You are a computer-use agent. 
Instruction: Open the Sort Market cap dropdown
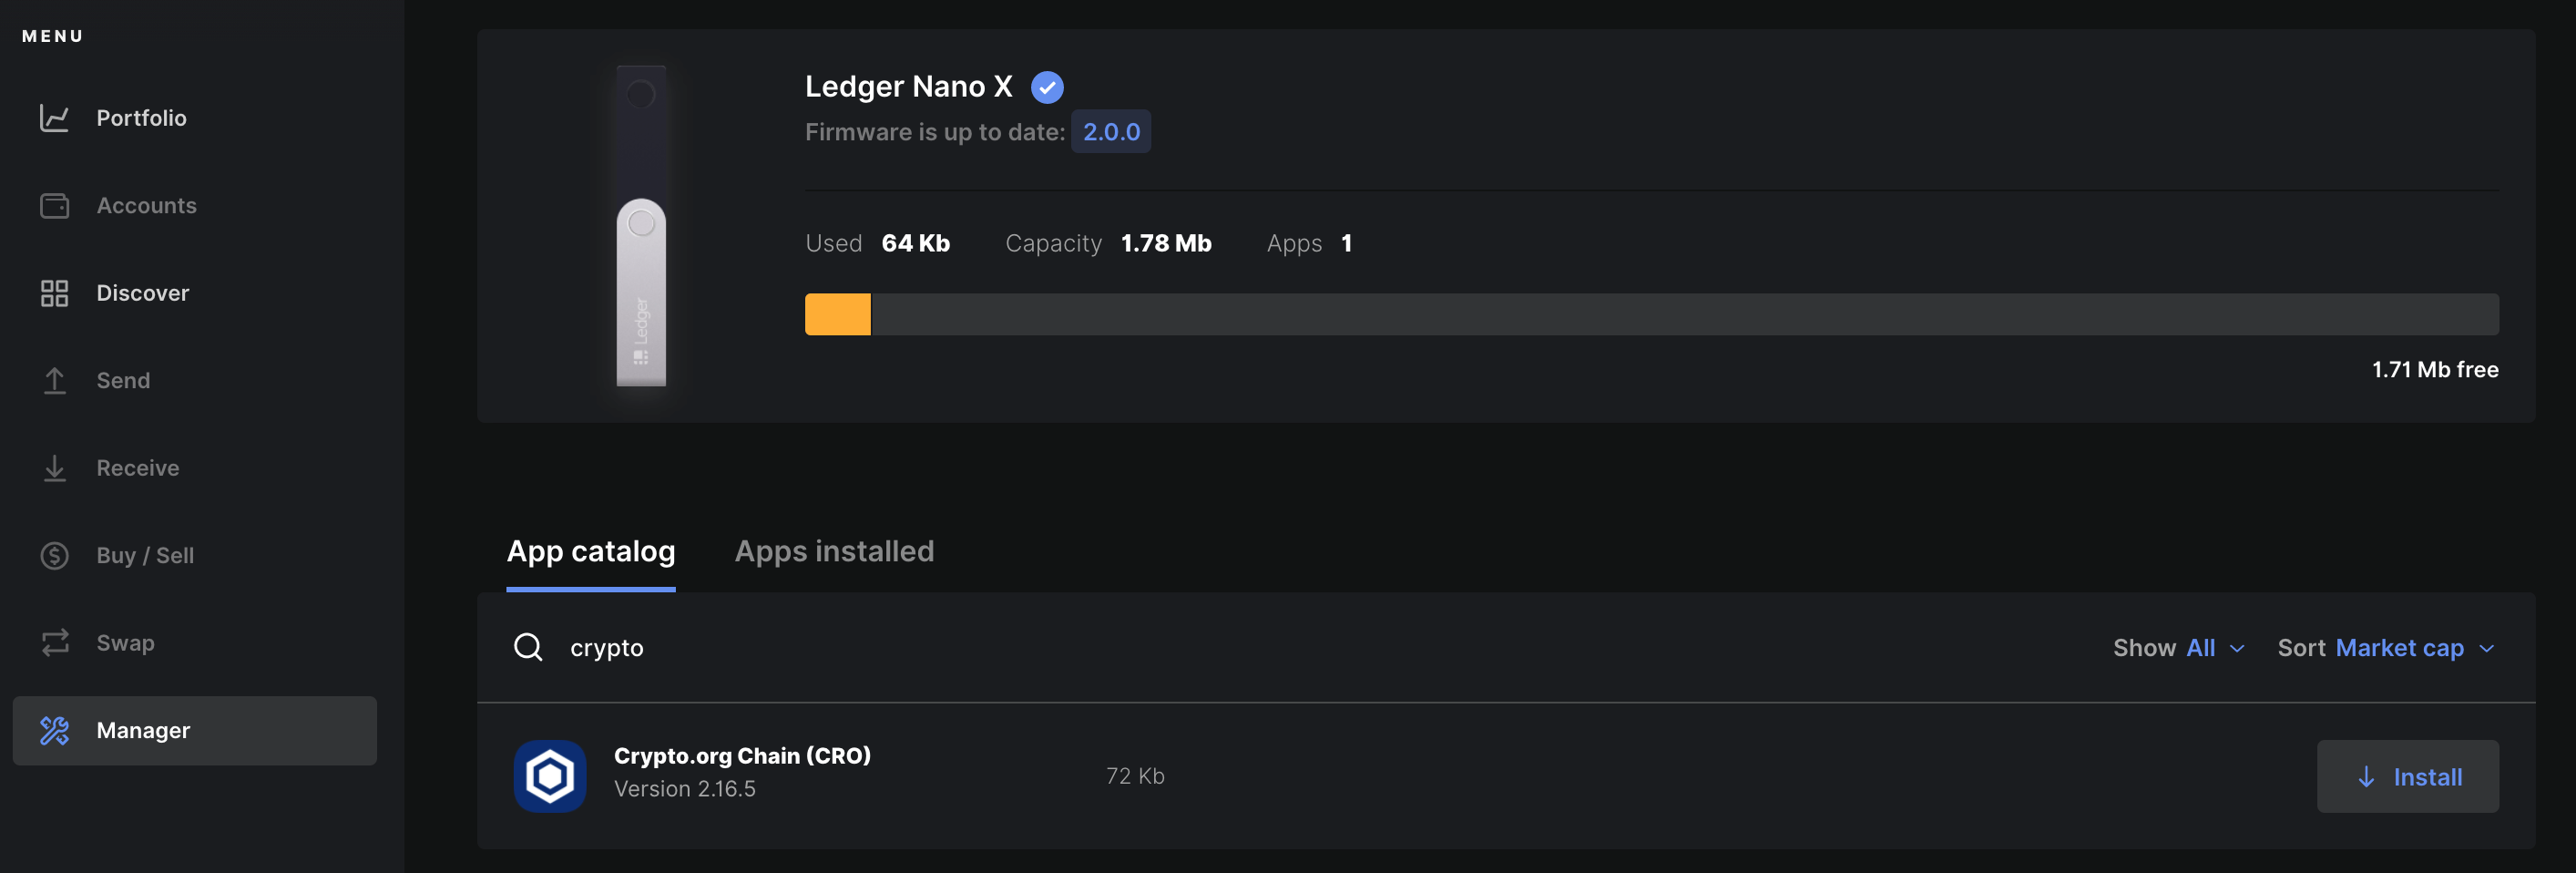pos(2386,648)
